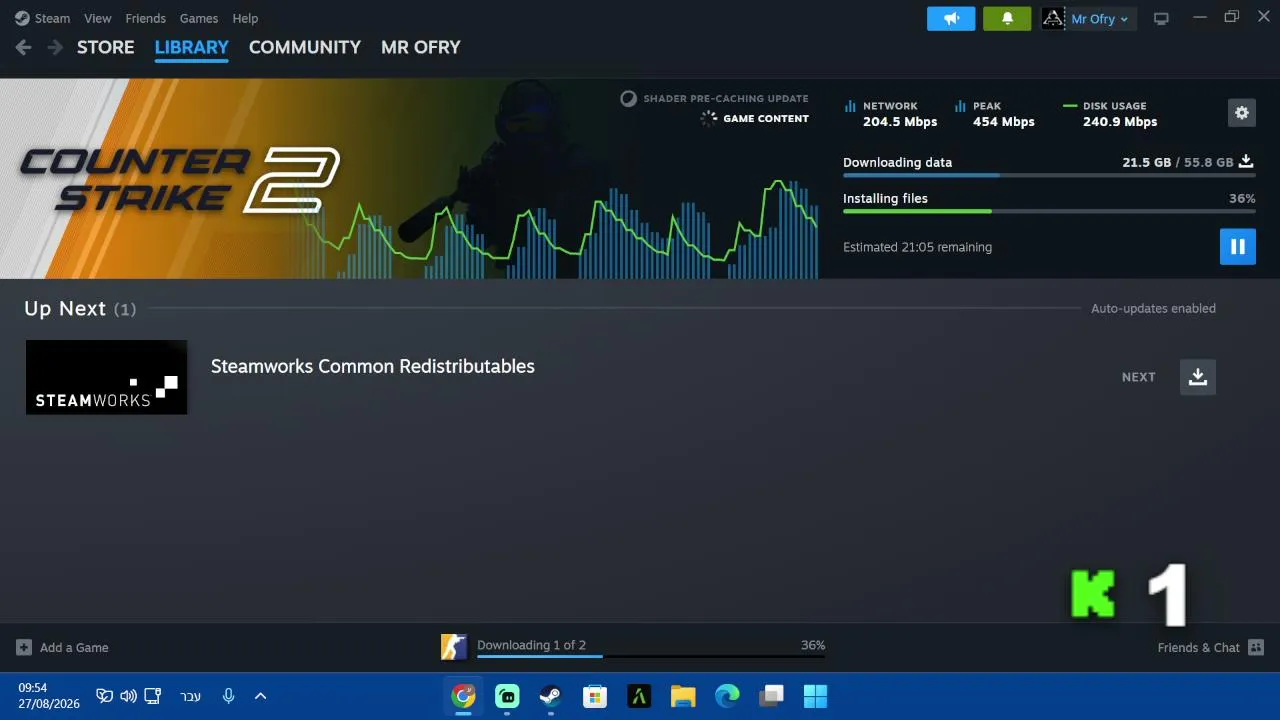The image size is (1280, 720).
Task: Click the Estimated 21:05 remaining text
Action: point(918,247)
